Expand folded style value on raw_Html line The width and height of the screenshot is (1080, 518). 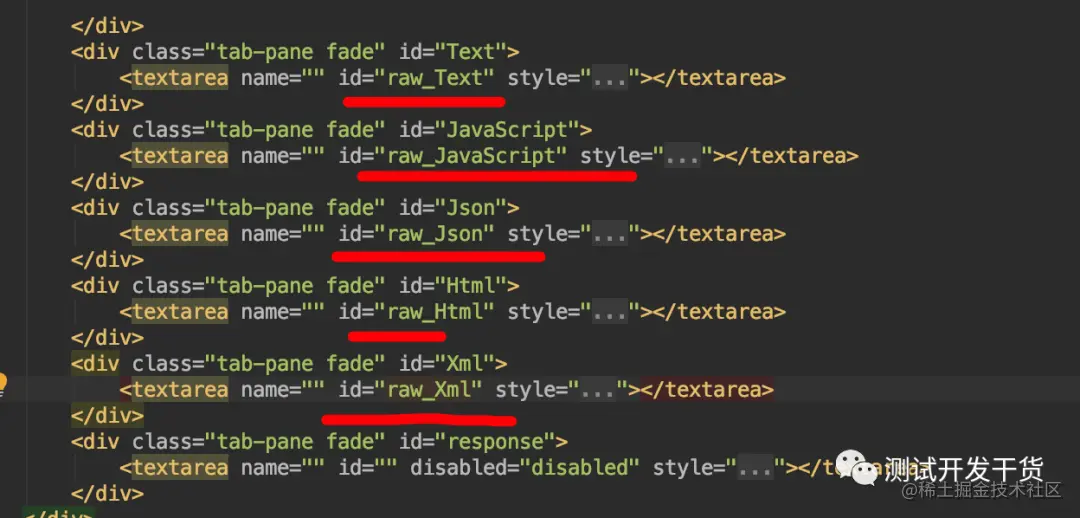(610, 312)
